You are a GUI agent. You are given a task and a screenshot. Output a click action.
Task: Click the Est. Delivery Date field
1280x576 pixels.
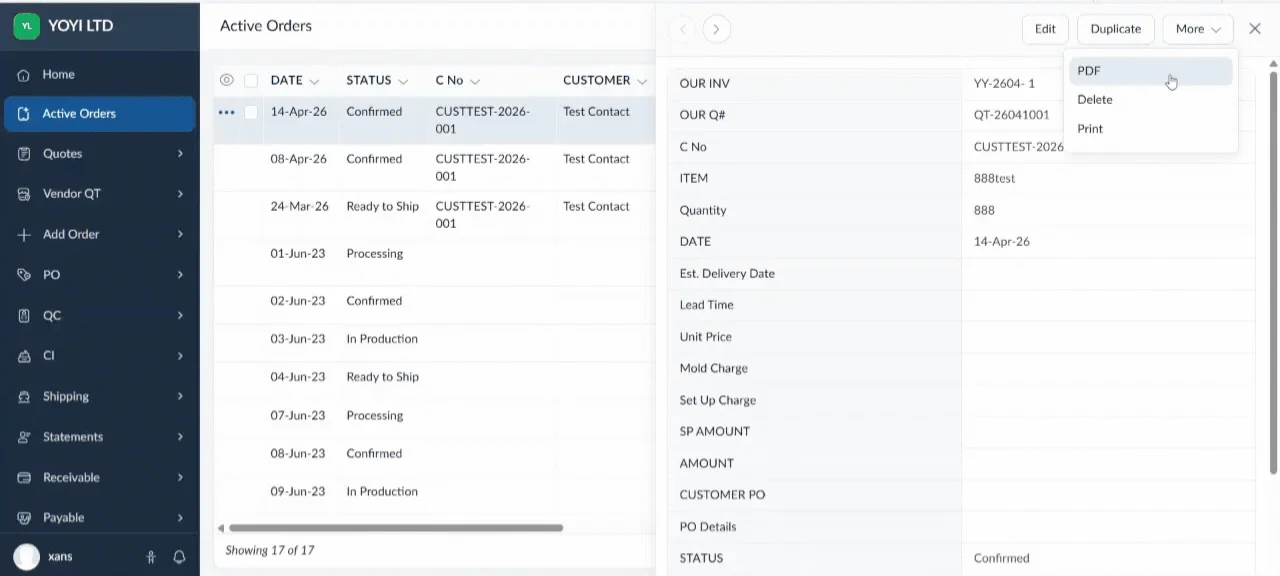click(1108, 274)
